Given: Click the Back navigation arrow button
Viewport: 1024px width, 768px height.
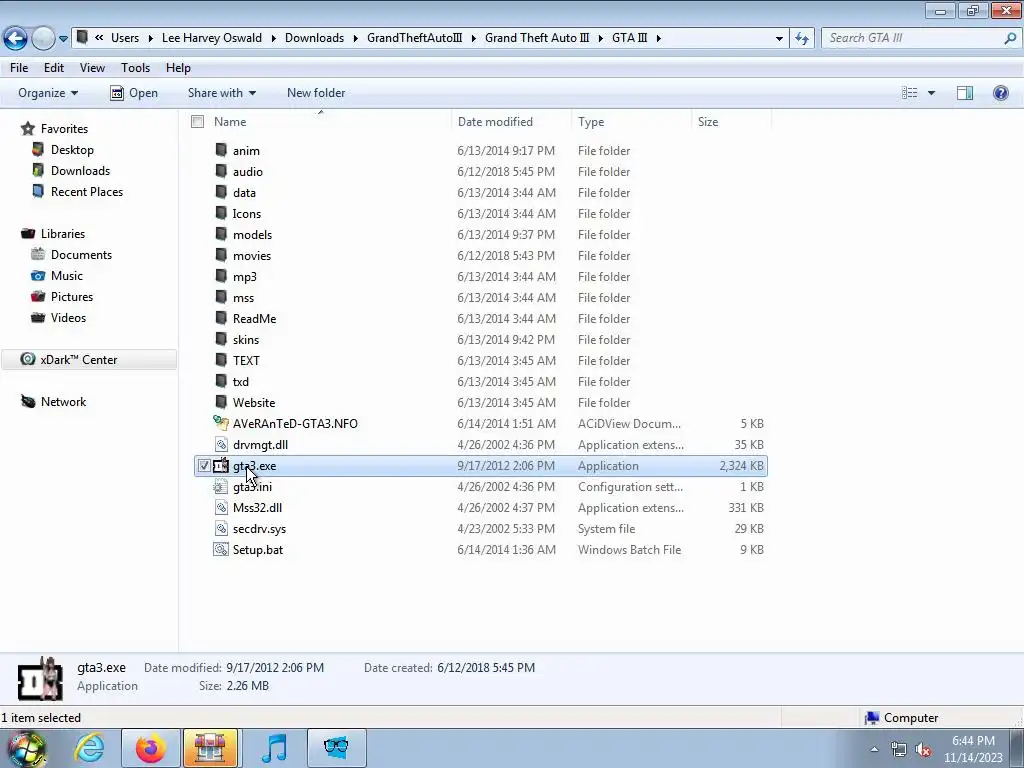Looking at the screenshot, I should pyautogui.click(x=15, y=39).
